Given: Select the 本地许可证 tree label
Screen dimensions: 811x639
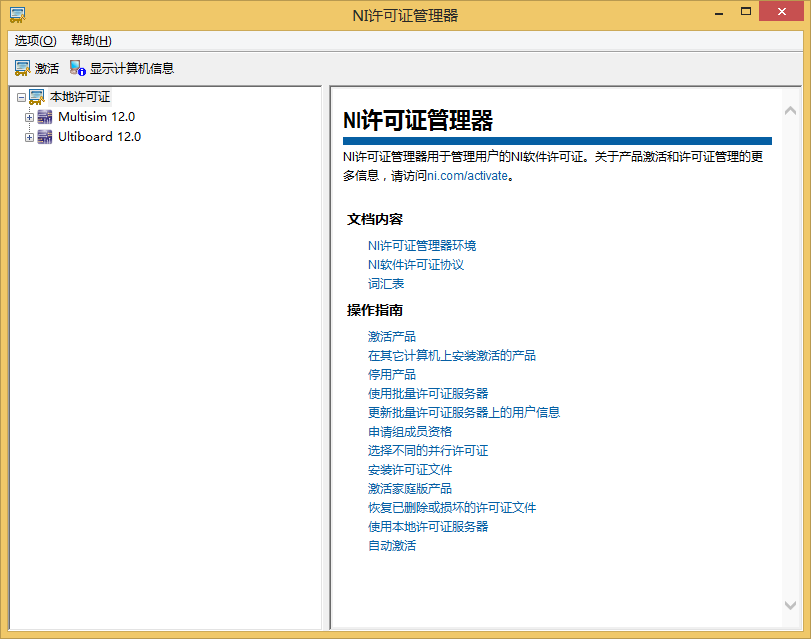Looking at the screenshot, I should 80,97.
